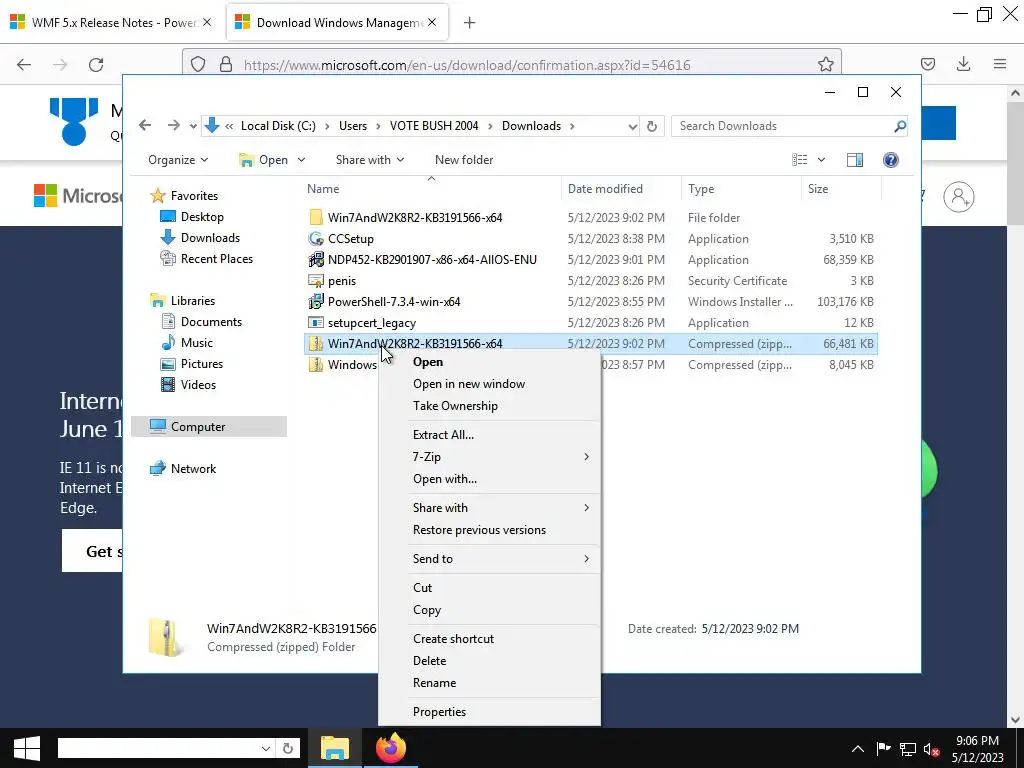Close WMF 5.x Release Notes tab

(x=206, y=22)
